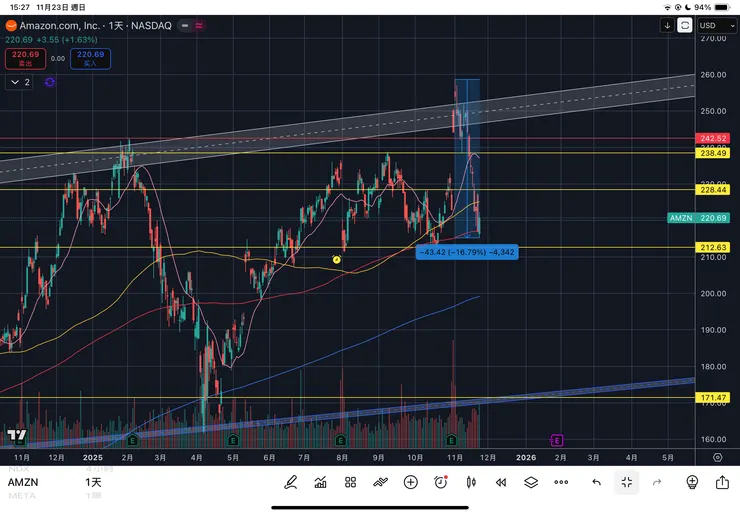The height and width of the screenshot is (514, 740).
Task: Tap the purple sync refresh icon
Action: pyautogui.click(x=50, y=82)
